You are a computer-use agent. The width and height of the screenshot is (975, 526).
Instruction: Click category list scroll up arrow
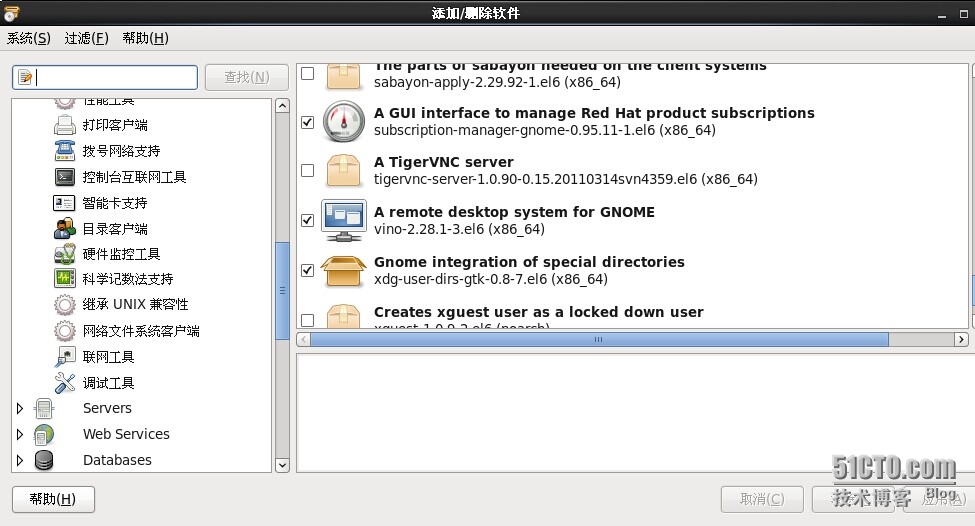[282, 106]
